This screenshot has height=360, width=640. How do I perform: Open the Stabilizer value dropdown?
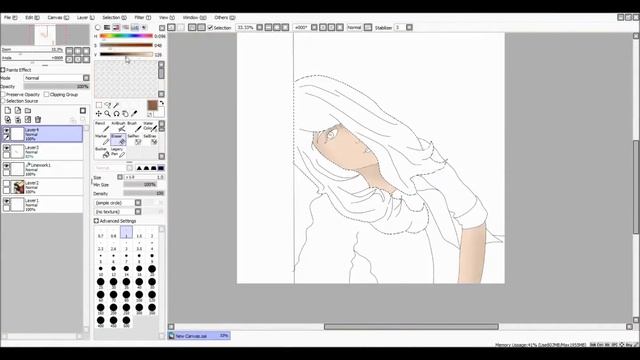click(409, 27)
